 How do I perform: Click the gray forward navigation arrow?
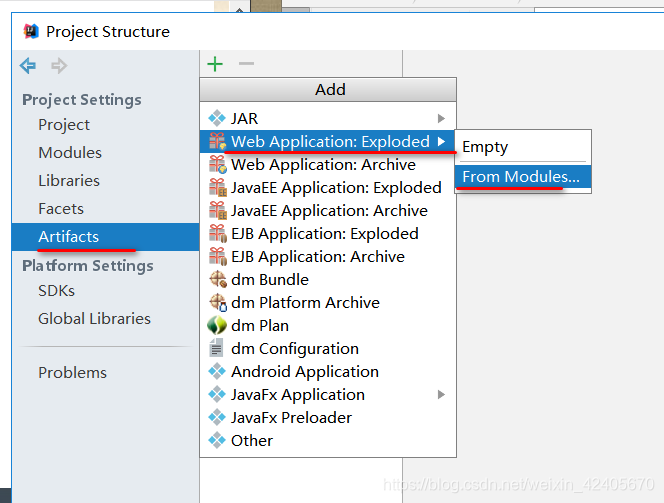pyautogui.click(x=59, y=66)
